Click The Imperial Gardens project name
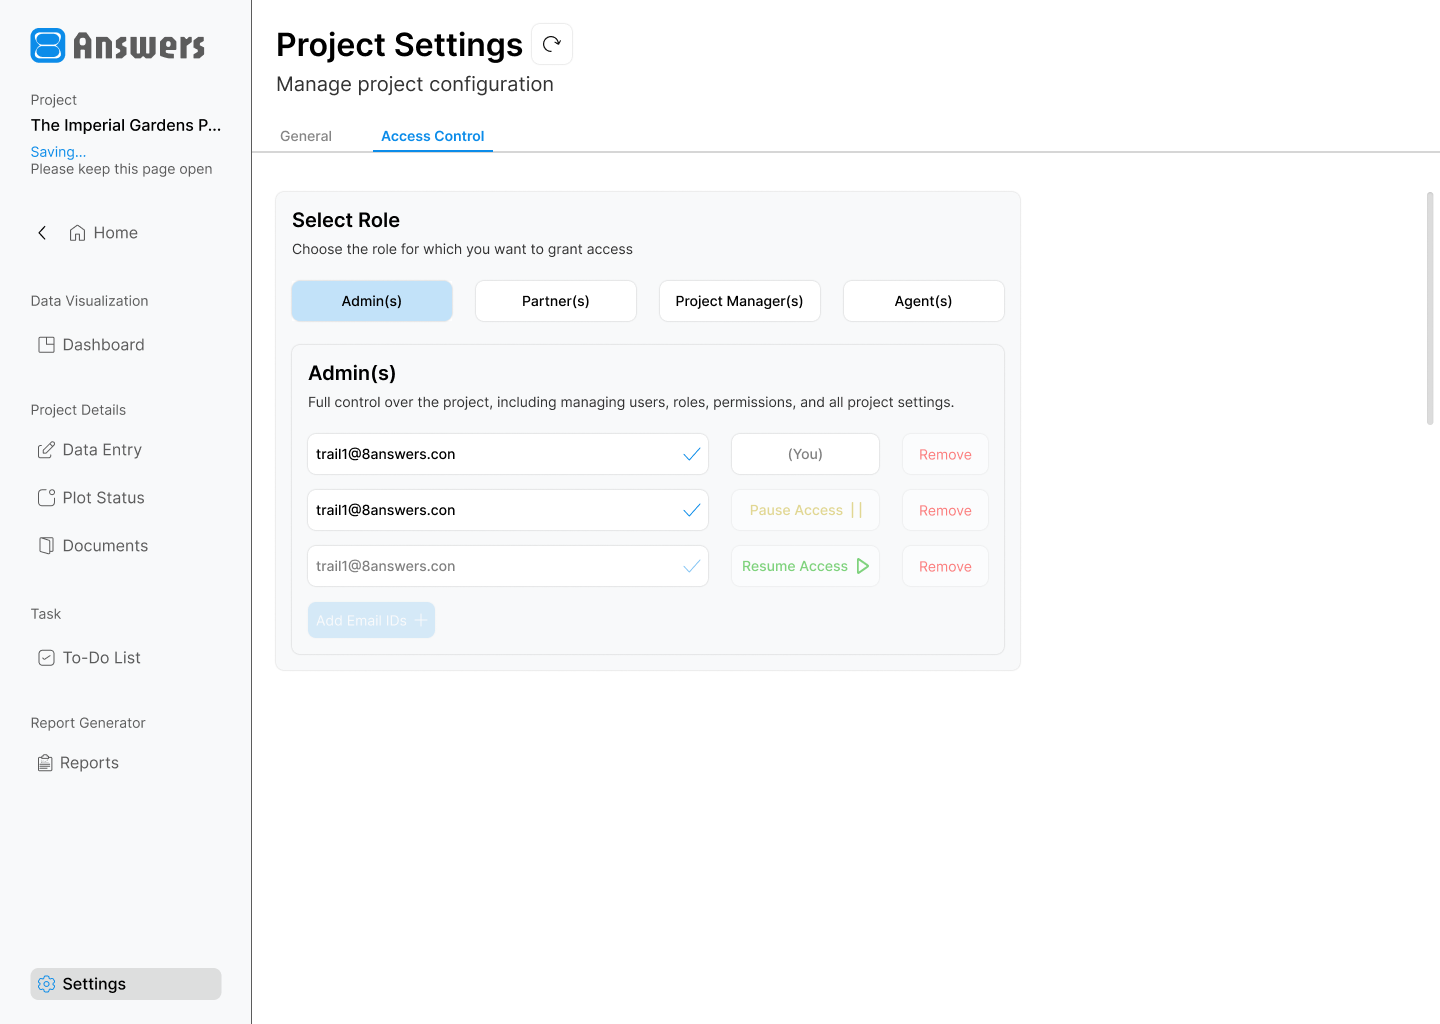This screenshot has height=1024, width=1440. pos(126,125)
